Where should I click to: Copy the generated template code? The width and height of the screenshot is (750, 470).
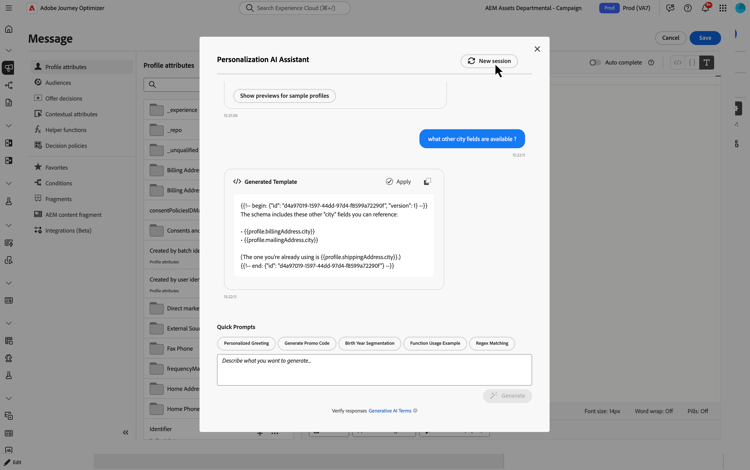[427, 182]
